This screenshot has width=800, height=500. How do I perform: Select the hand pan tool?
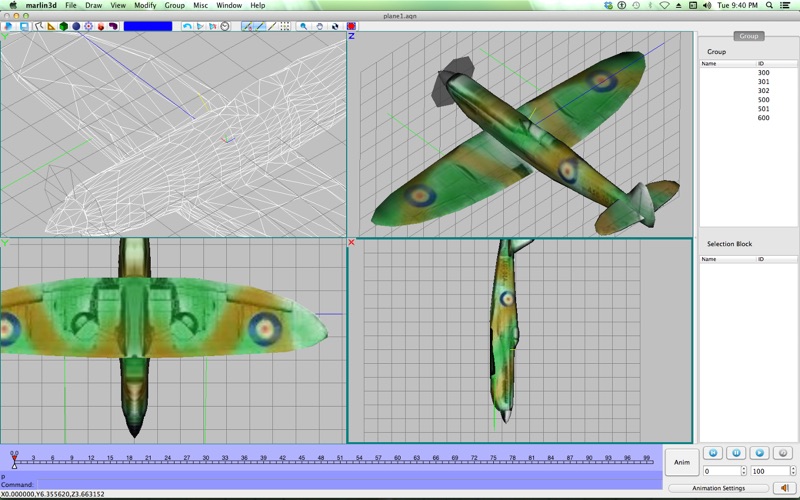pos(320,26)
